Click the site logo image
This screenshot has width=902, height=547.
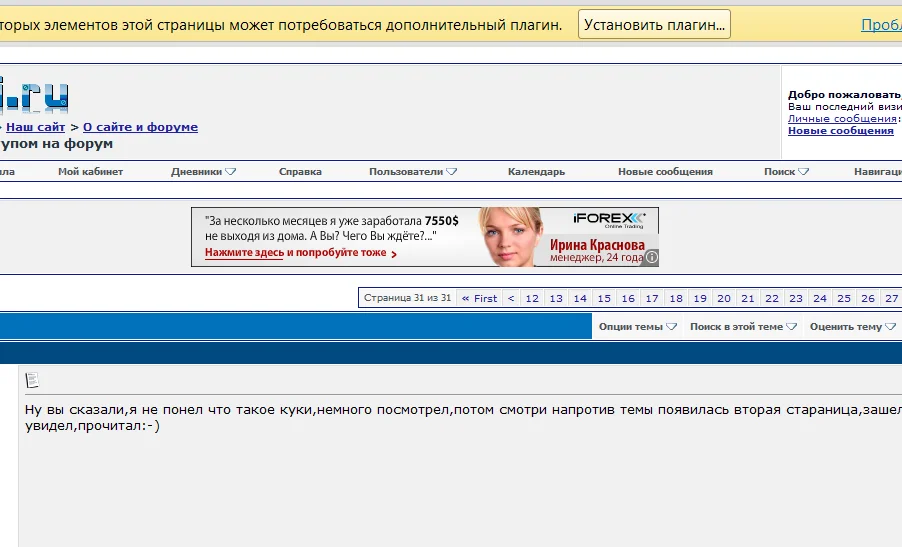(33, 95)
